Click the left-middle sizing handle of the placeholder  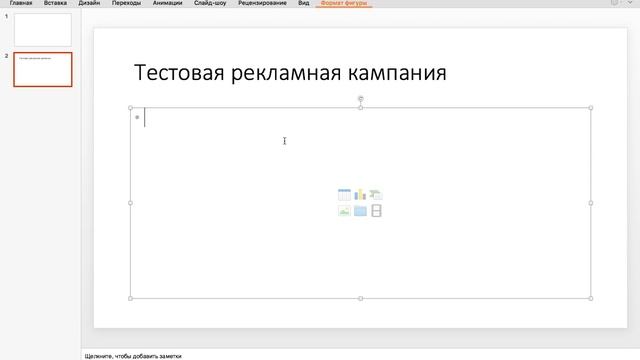[x=130, y=203]
